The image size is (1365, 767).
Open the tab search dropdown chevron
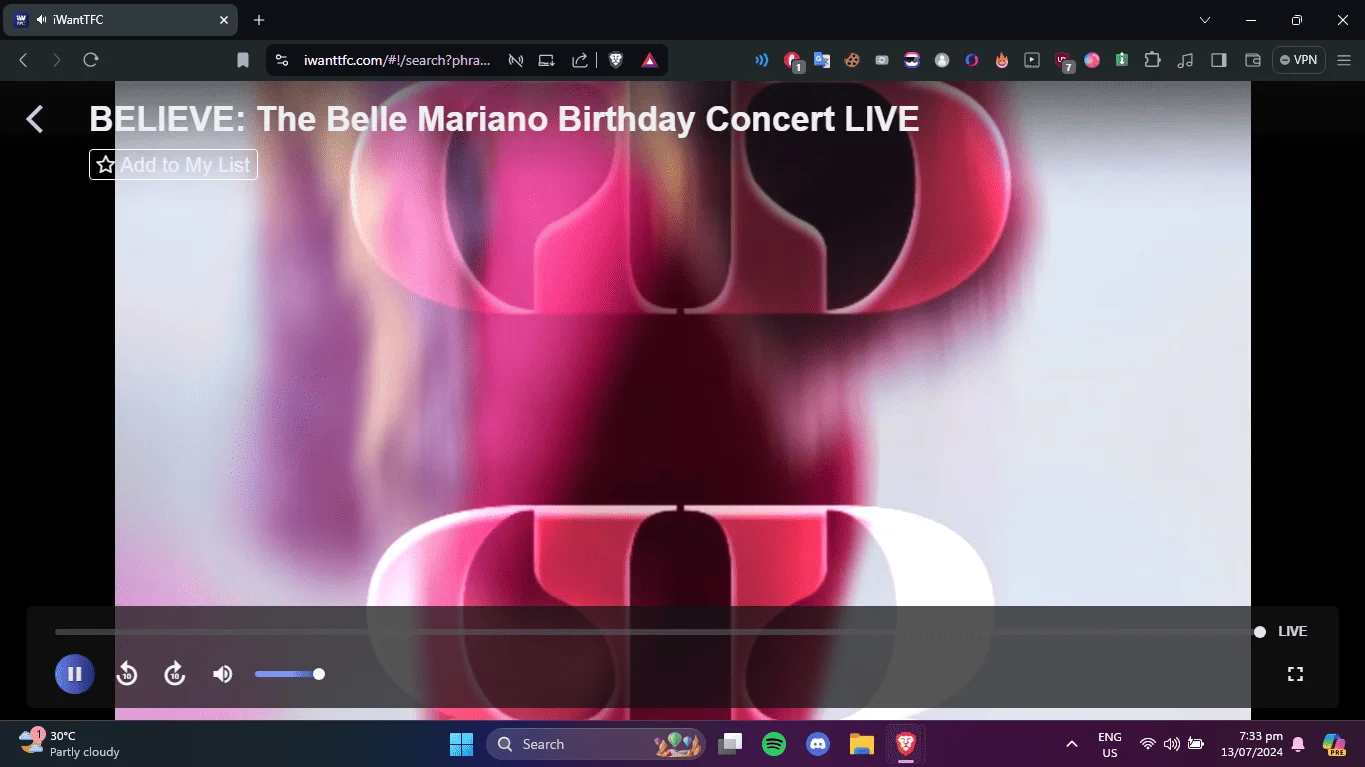[x=1205, y=20]
